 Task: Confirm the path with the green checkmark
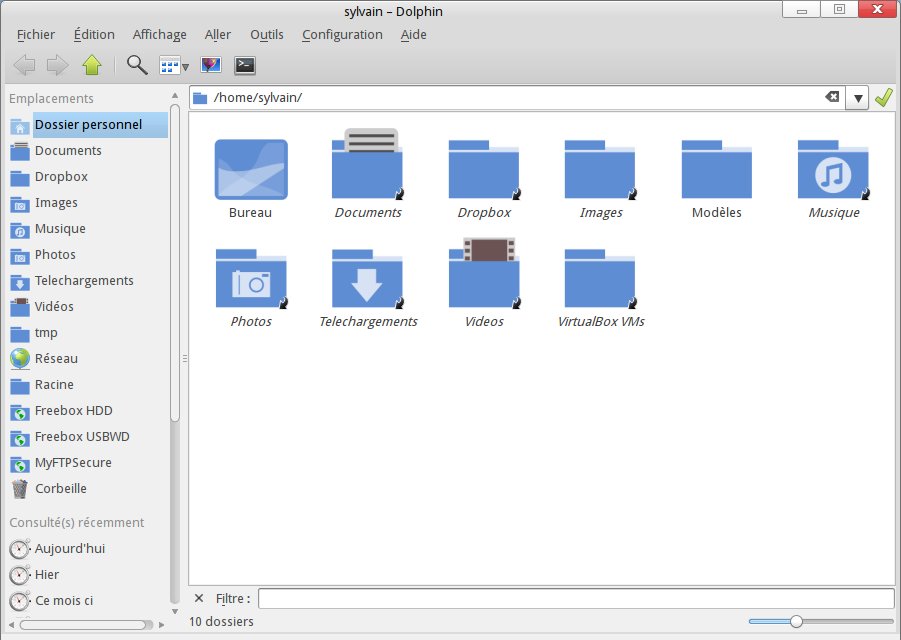tap(883, 97)
